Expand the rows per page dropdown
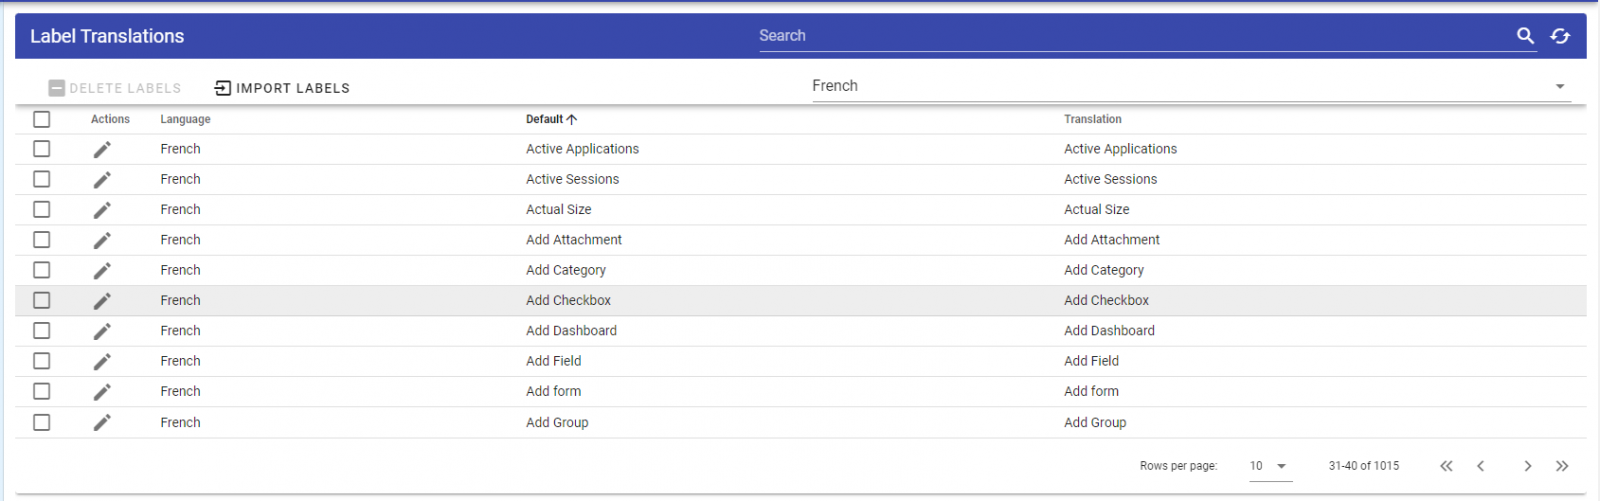The image size is (1600, 501). click(x=1270, y=466)
